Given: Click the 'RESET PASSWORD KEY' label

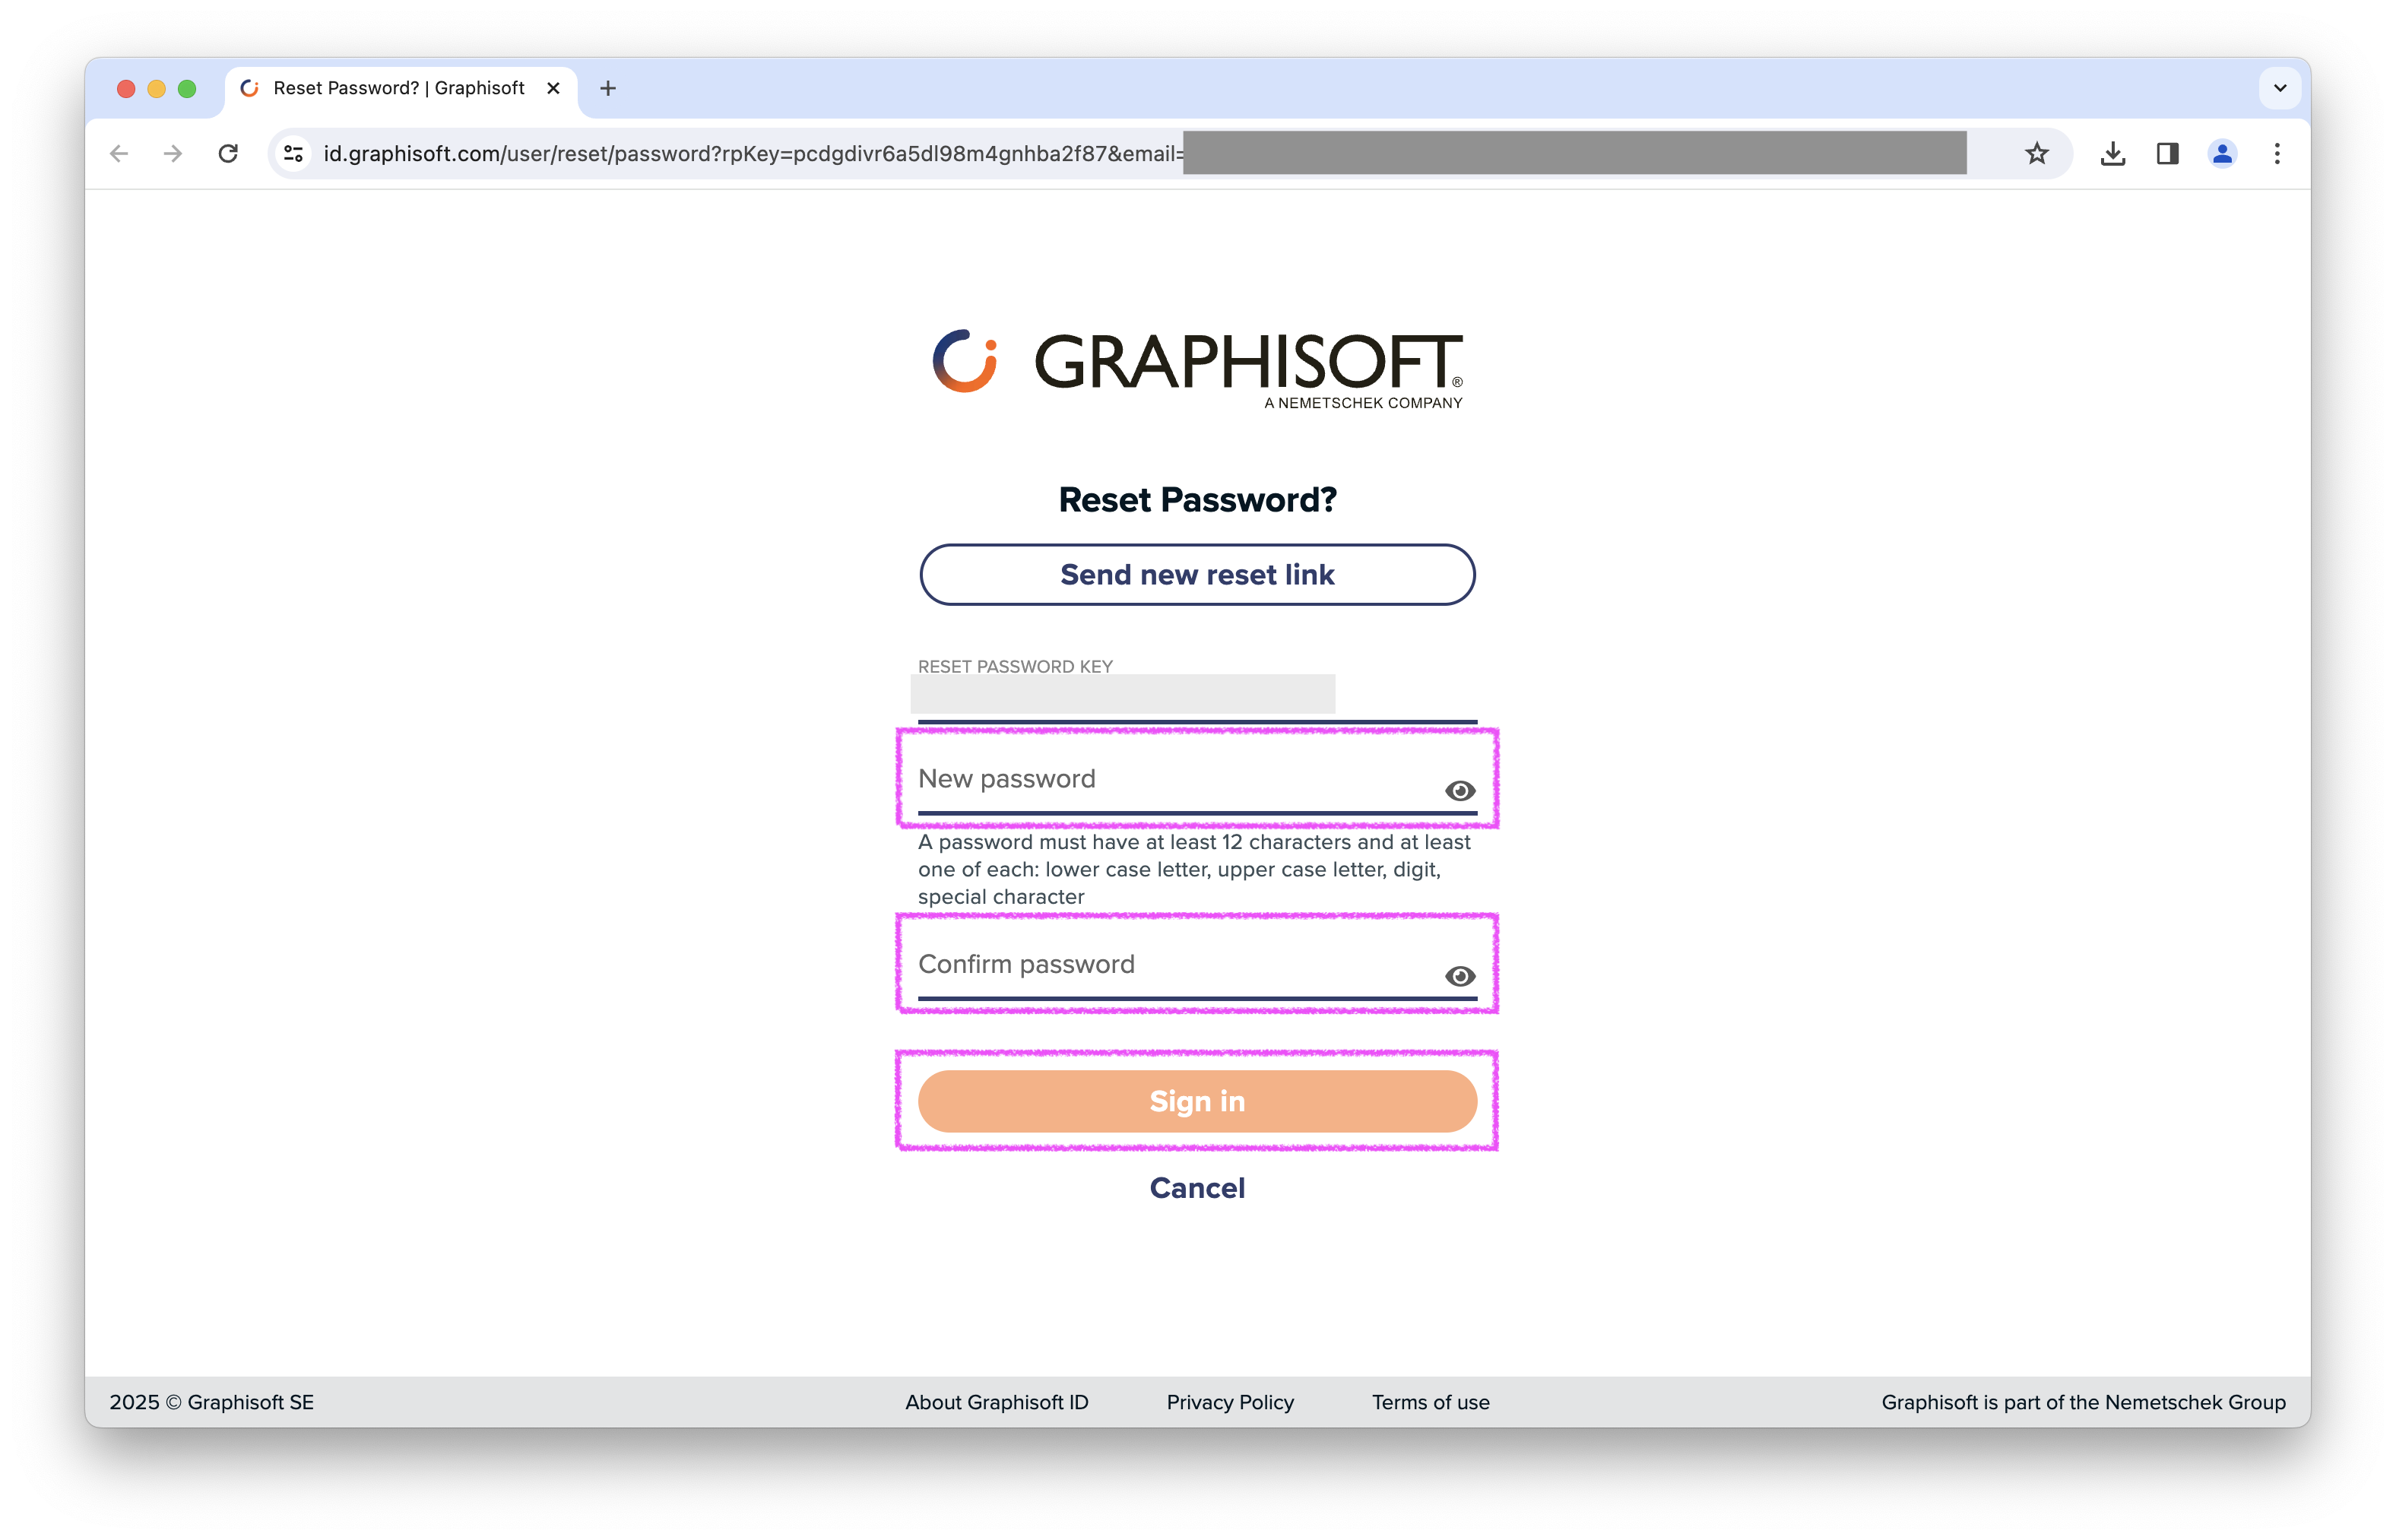Looking at the screenshot, I should coord(1015,666).
